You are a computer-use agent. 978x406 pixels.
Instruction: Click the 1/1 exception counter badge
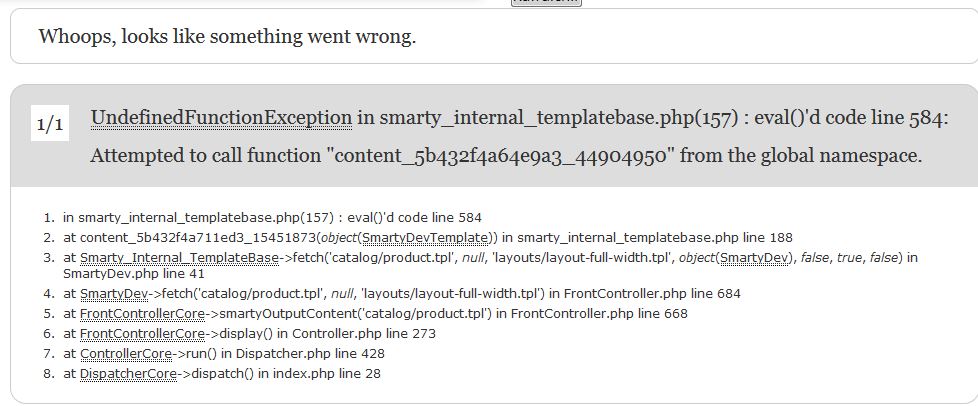[x=50, y=123]
